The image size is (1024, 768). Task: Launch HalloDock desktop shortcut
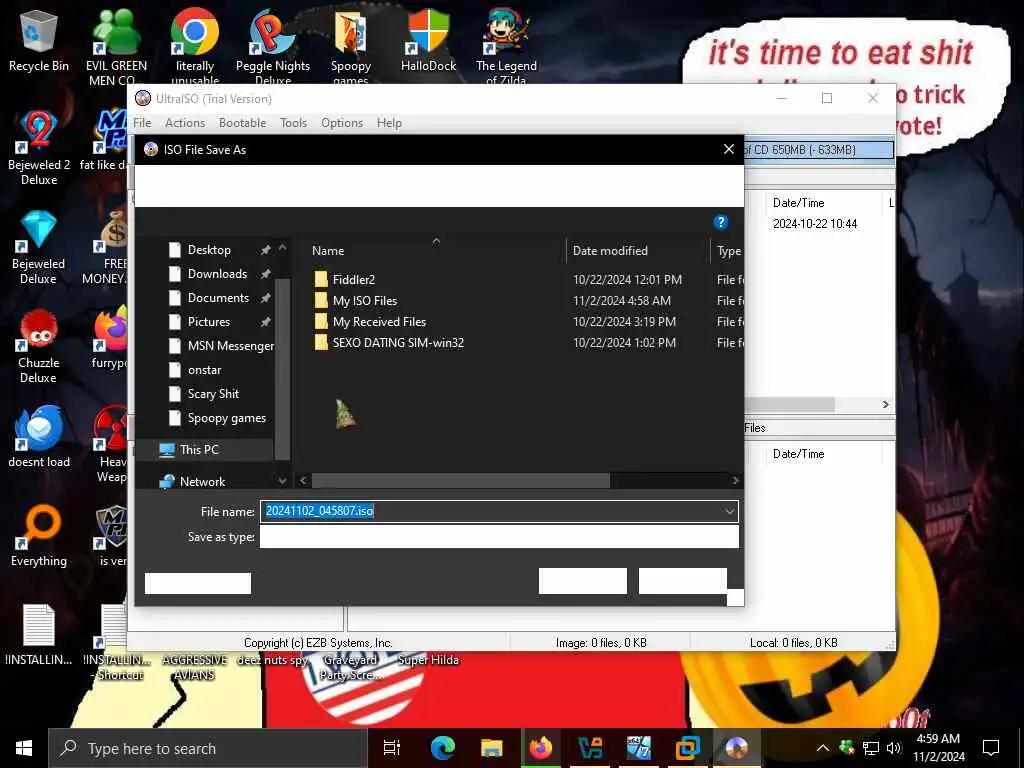(428, 40)
